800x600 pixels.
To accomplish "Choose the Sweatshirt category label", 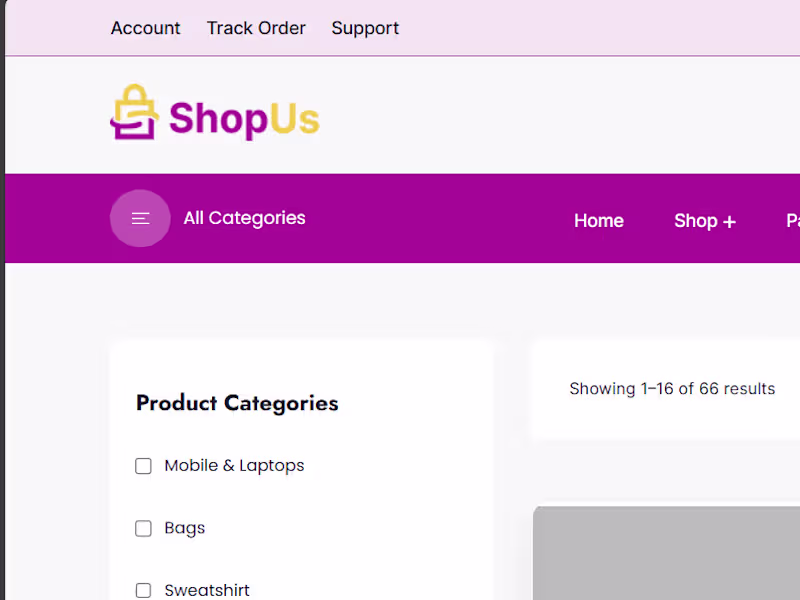I will tap(207, 590).
